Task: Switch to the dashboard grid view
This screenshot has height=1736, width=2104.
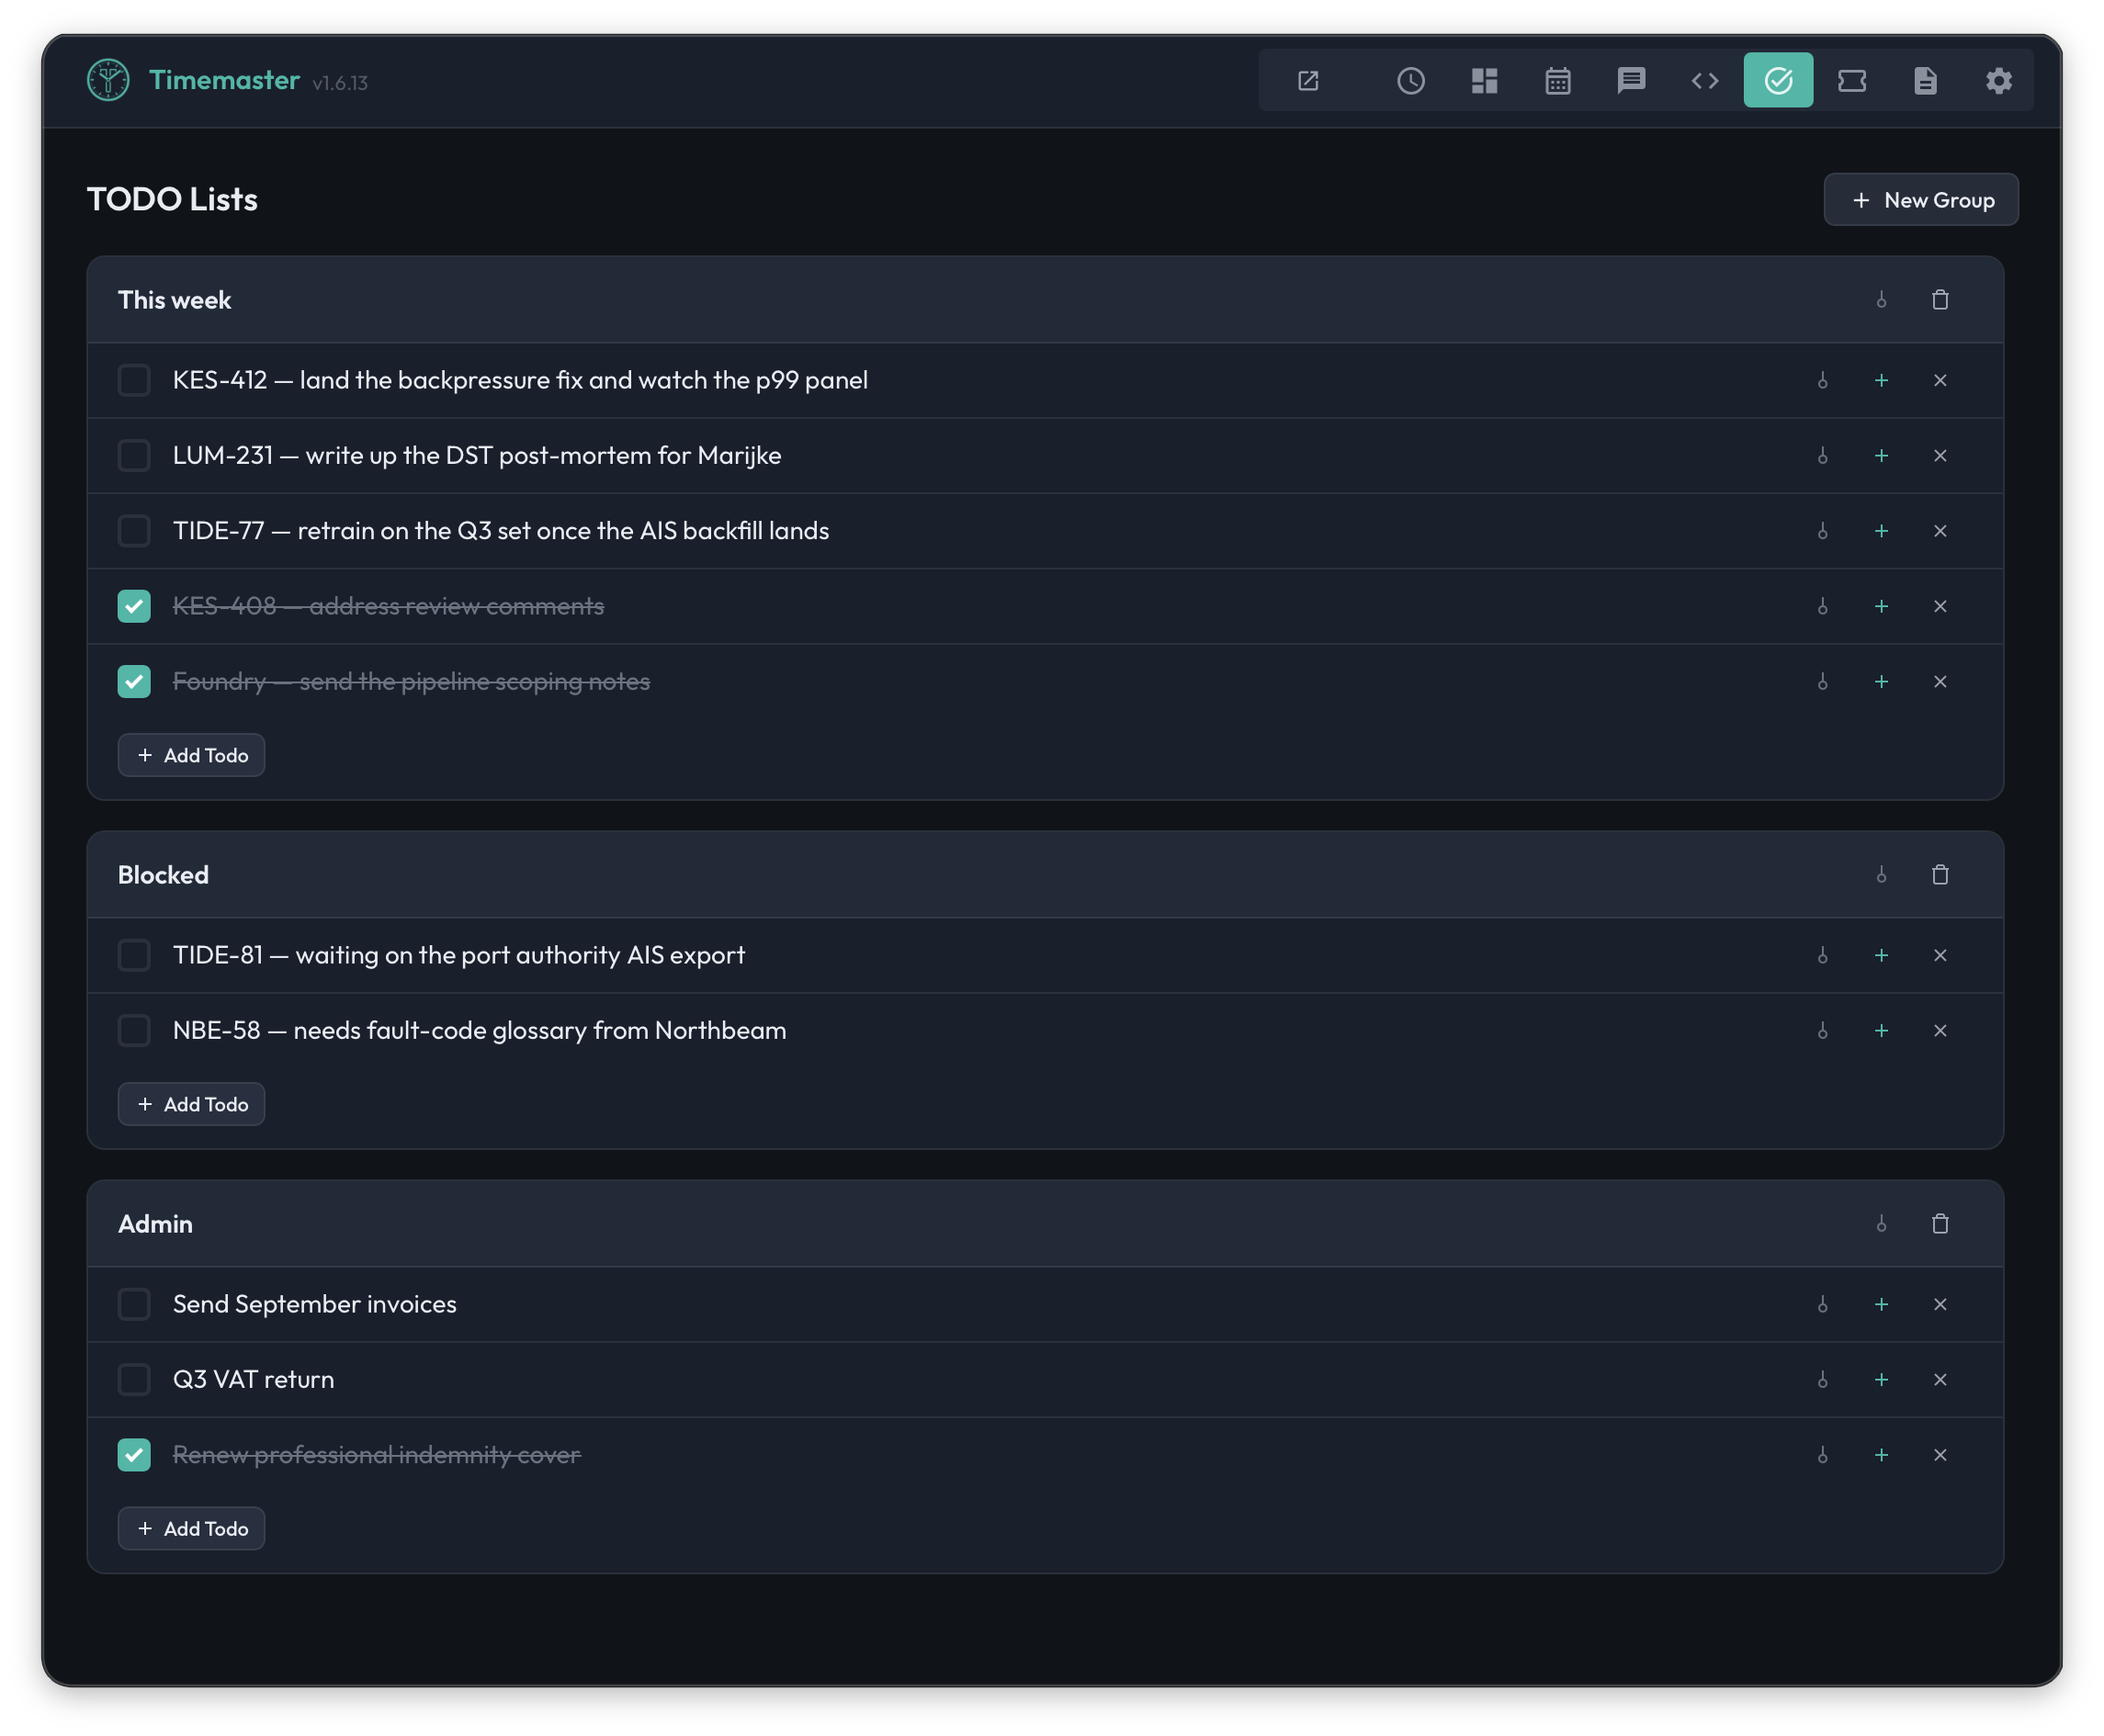Action: [1484, 81]
